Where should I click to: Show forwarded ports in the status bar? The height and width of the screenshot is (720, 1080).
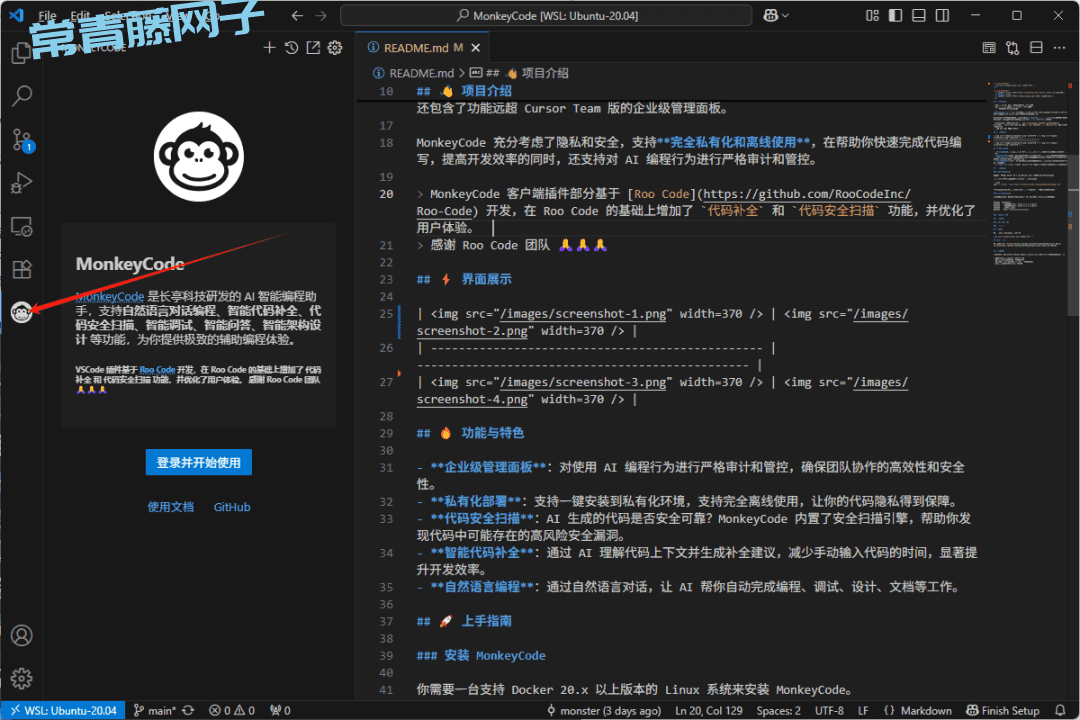[280, 710]
